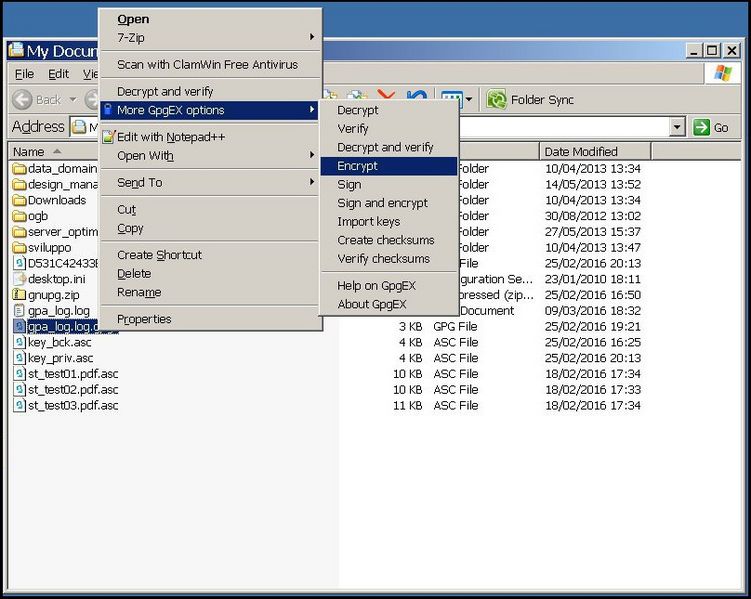Choose Verify in GpgEX submenu

tap(388, 129)
